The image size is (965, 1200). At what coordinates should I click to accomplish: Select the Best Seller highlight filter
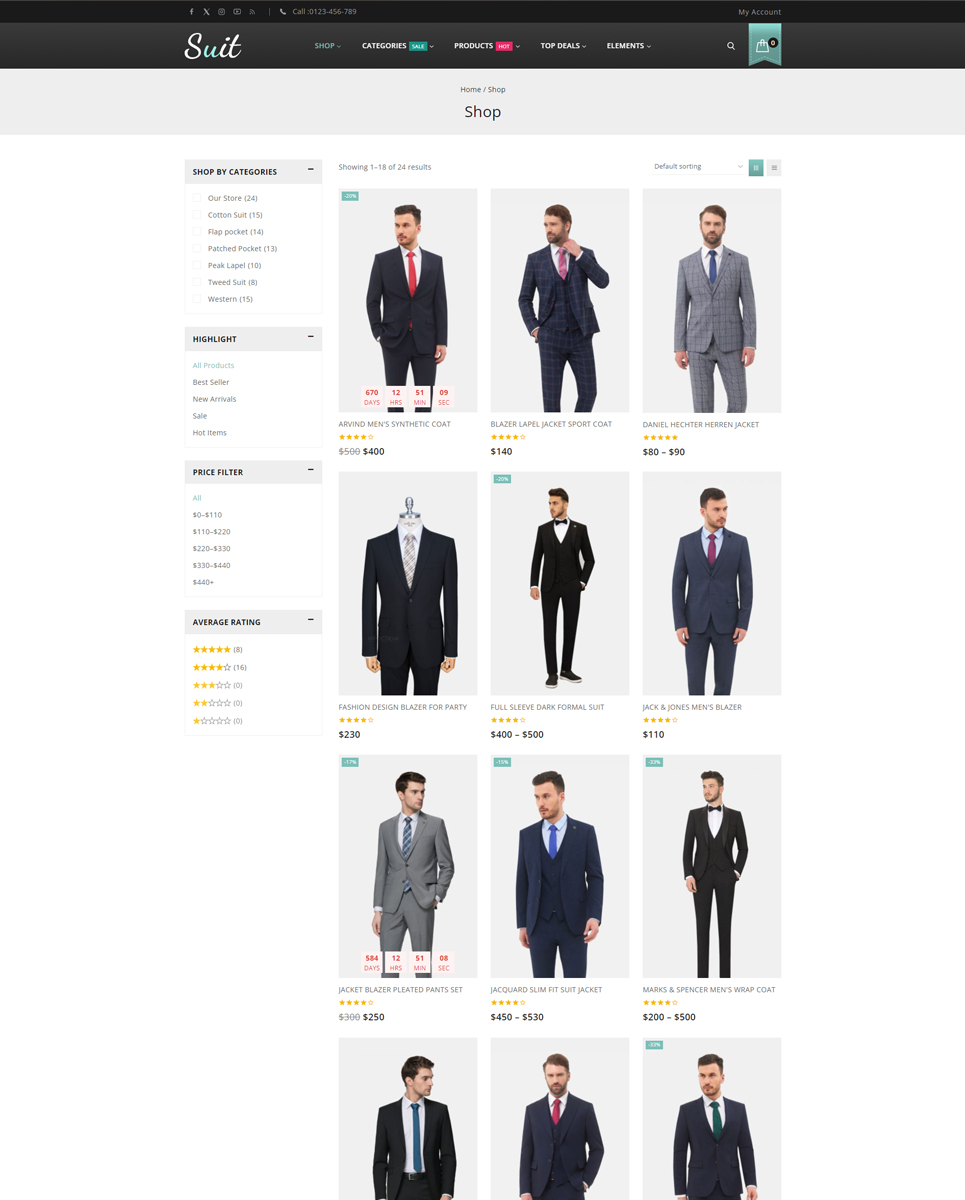(x=211, y=382)
